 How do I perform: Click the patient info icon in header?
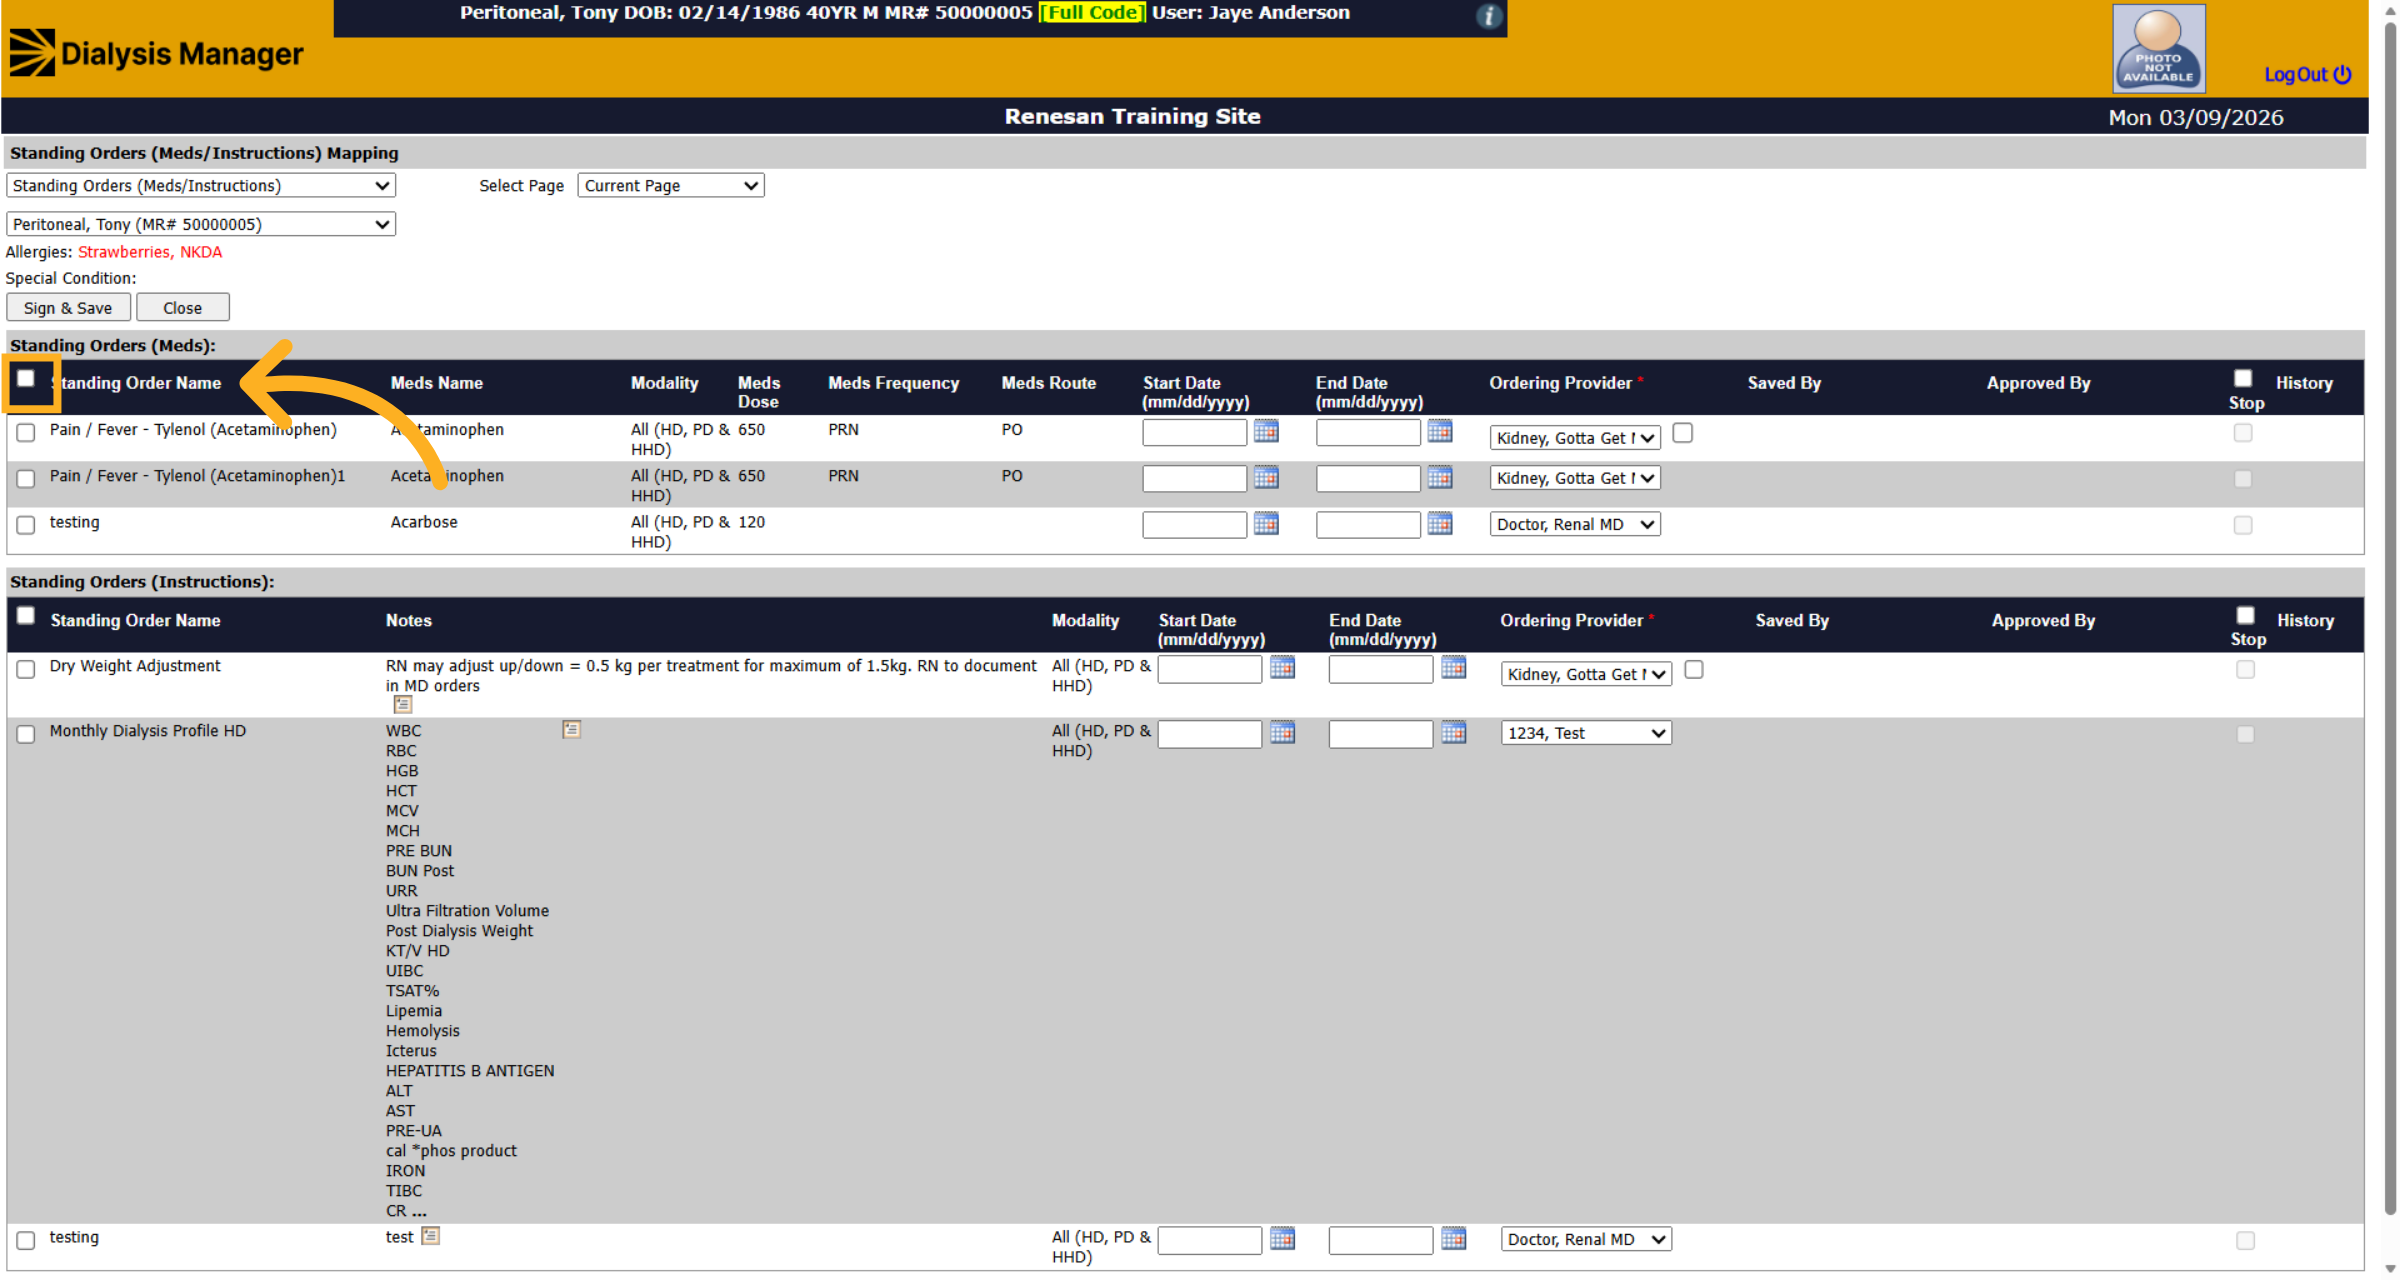click(x=1488, y=16)
